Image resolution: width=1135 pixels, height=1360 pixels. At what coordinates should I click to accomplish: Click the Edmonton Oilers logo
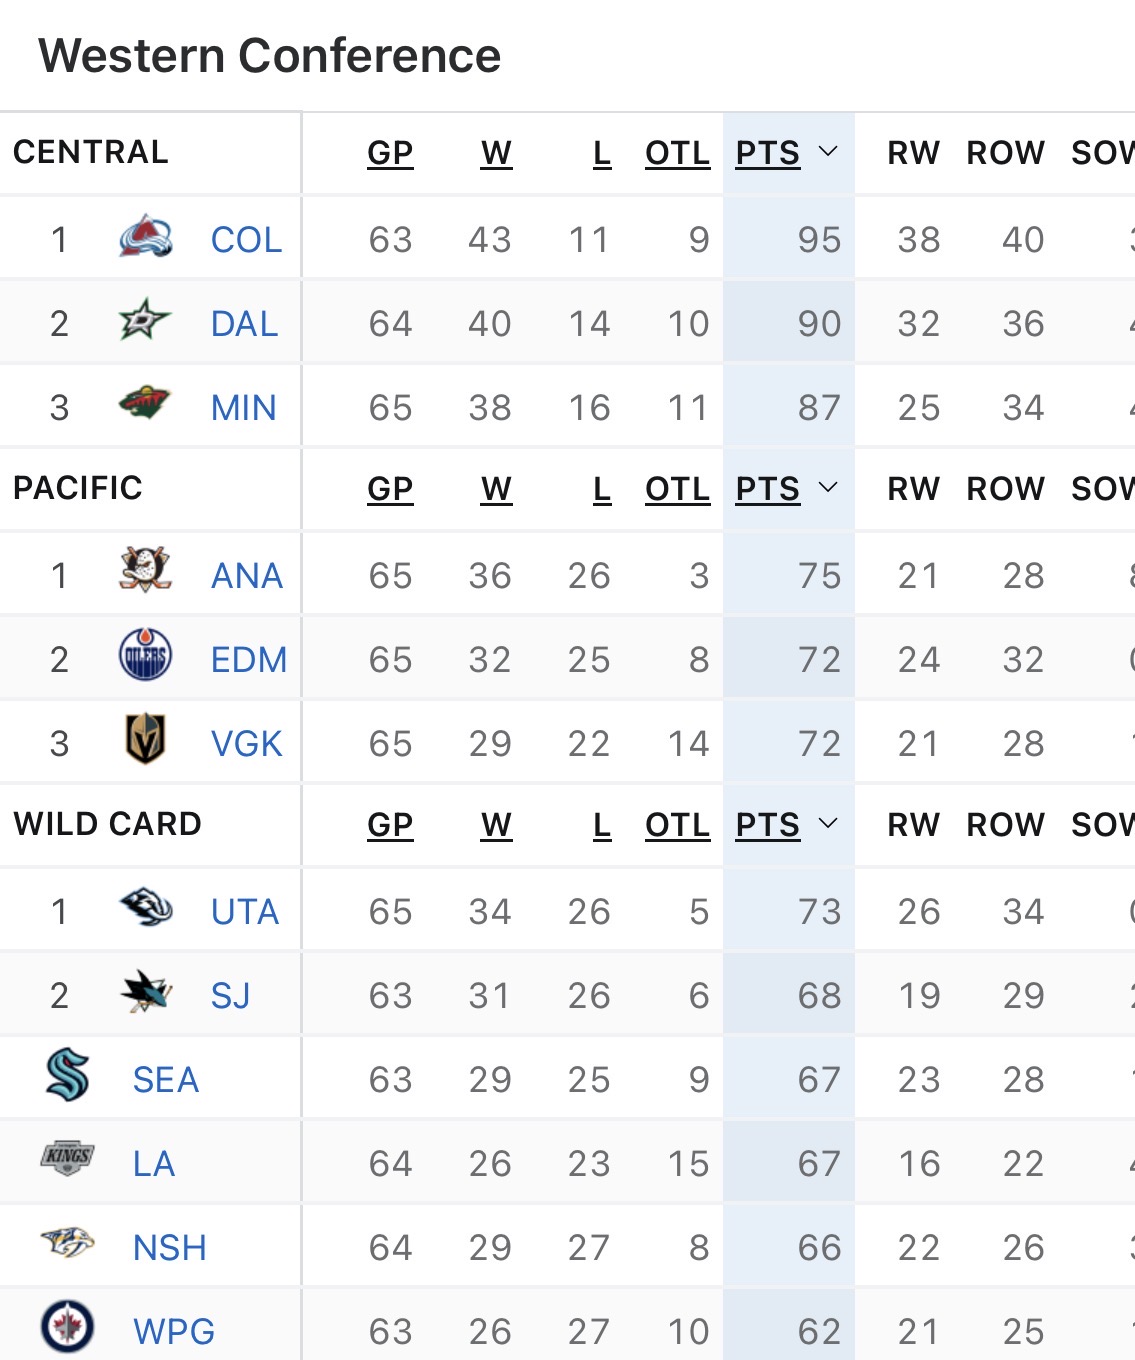coord(145,656)
